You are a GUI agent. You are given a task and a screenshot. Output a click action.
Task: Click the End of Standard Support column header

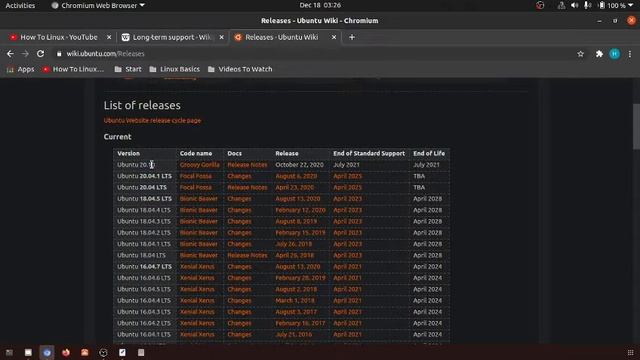point(369,153)
